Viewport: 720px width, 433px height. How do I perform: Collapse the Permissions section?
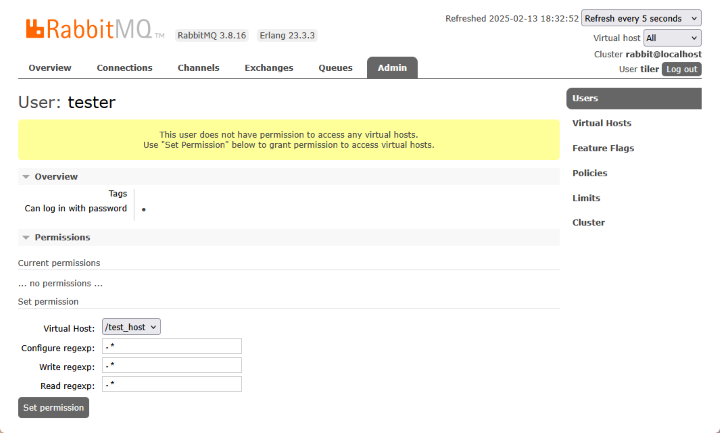point(288,237)
